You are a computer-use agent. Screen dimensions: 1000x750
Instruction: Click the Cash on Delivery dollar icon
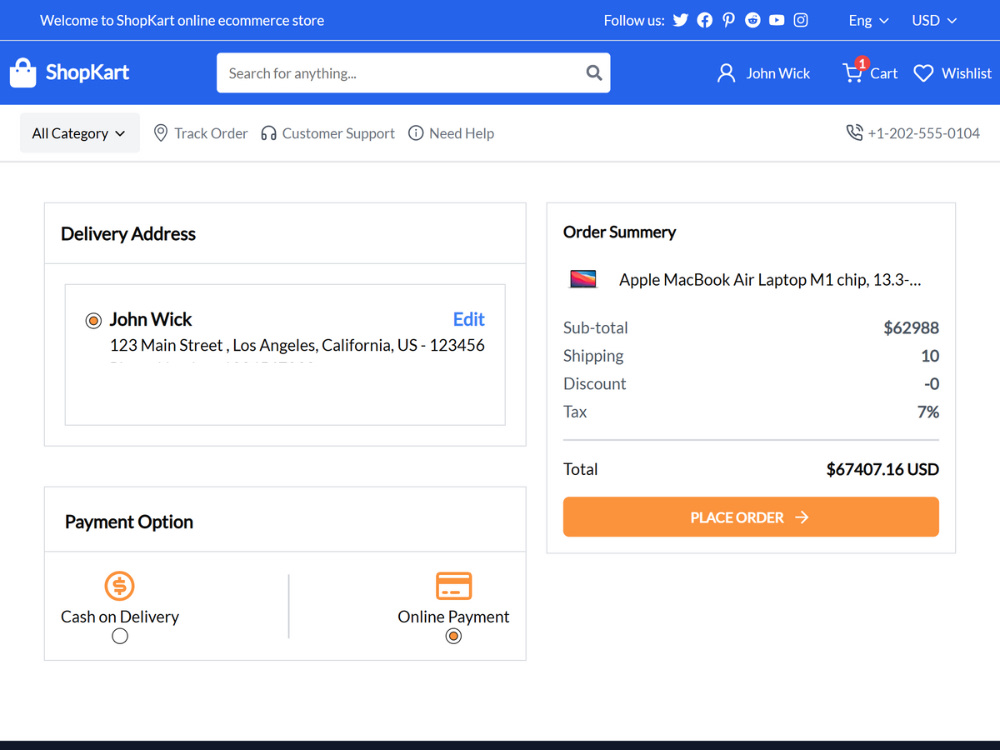coord(119,586)
